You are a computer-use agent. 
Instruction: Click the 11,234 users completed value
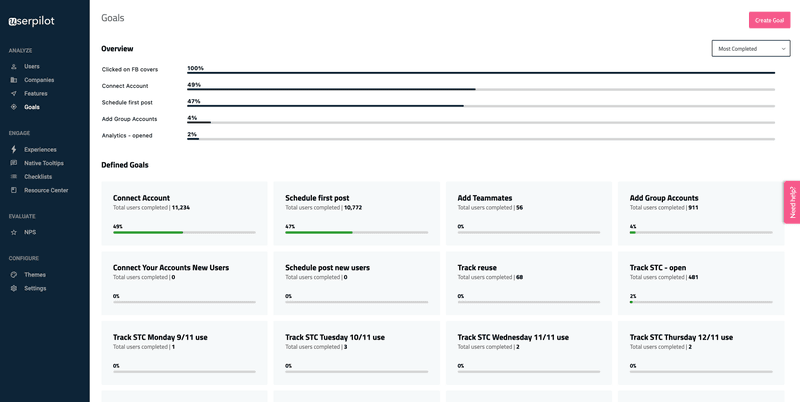(181, 208)
